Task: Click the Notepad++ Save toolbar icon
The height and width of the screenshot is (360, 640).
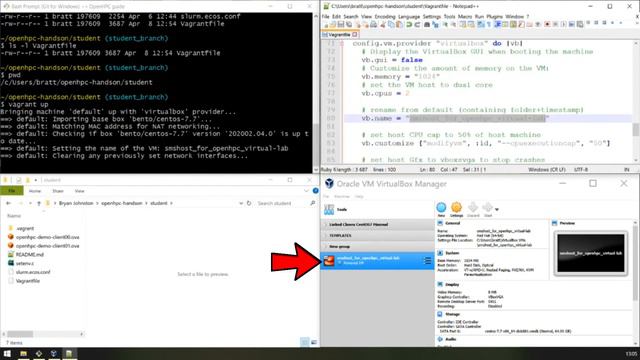Action: (x=341, y=24)
